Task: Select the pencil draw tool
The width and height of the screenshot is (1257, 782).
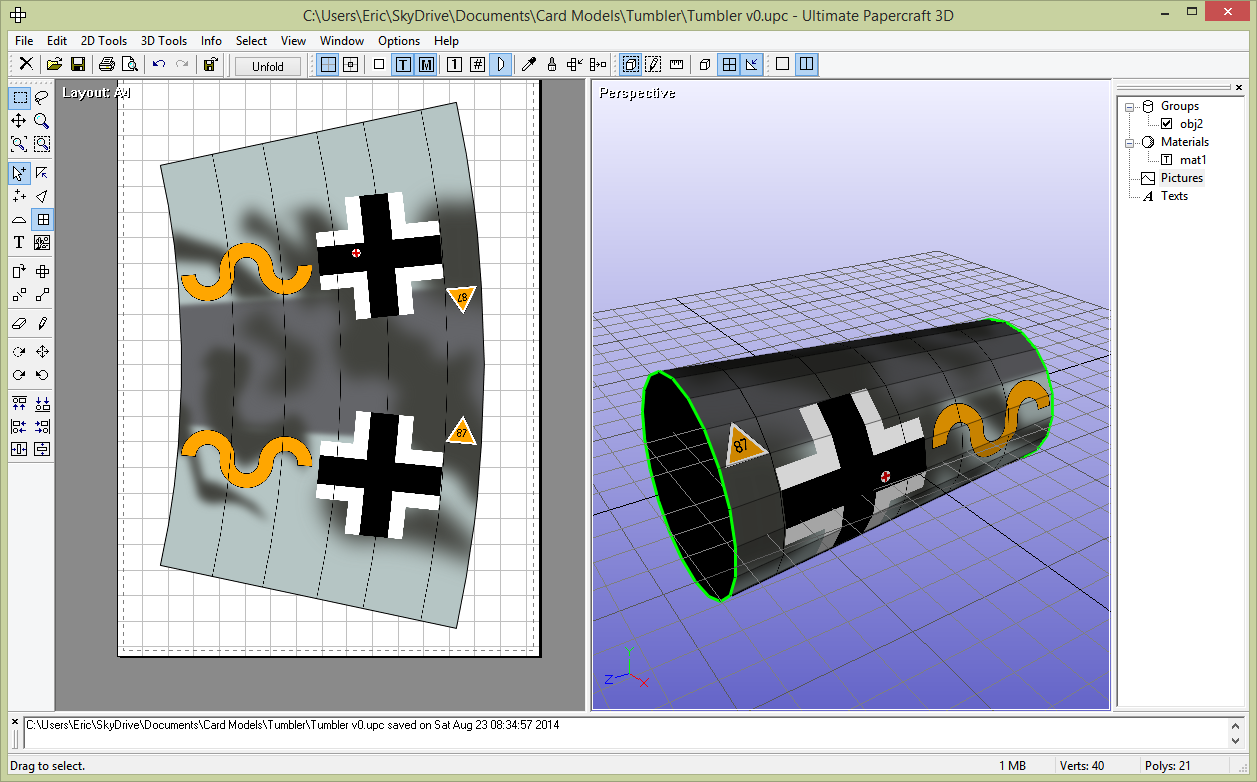Action: 42,323
